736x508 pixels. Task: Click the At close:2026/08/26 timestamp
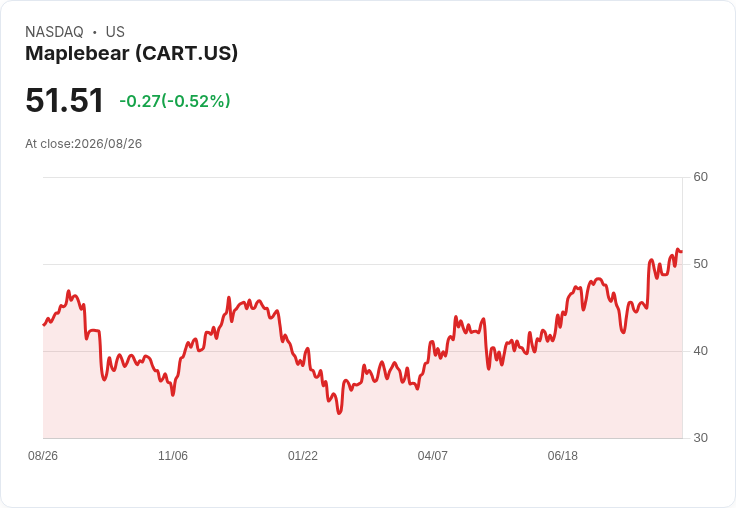tap(84, 144)
